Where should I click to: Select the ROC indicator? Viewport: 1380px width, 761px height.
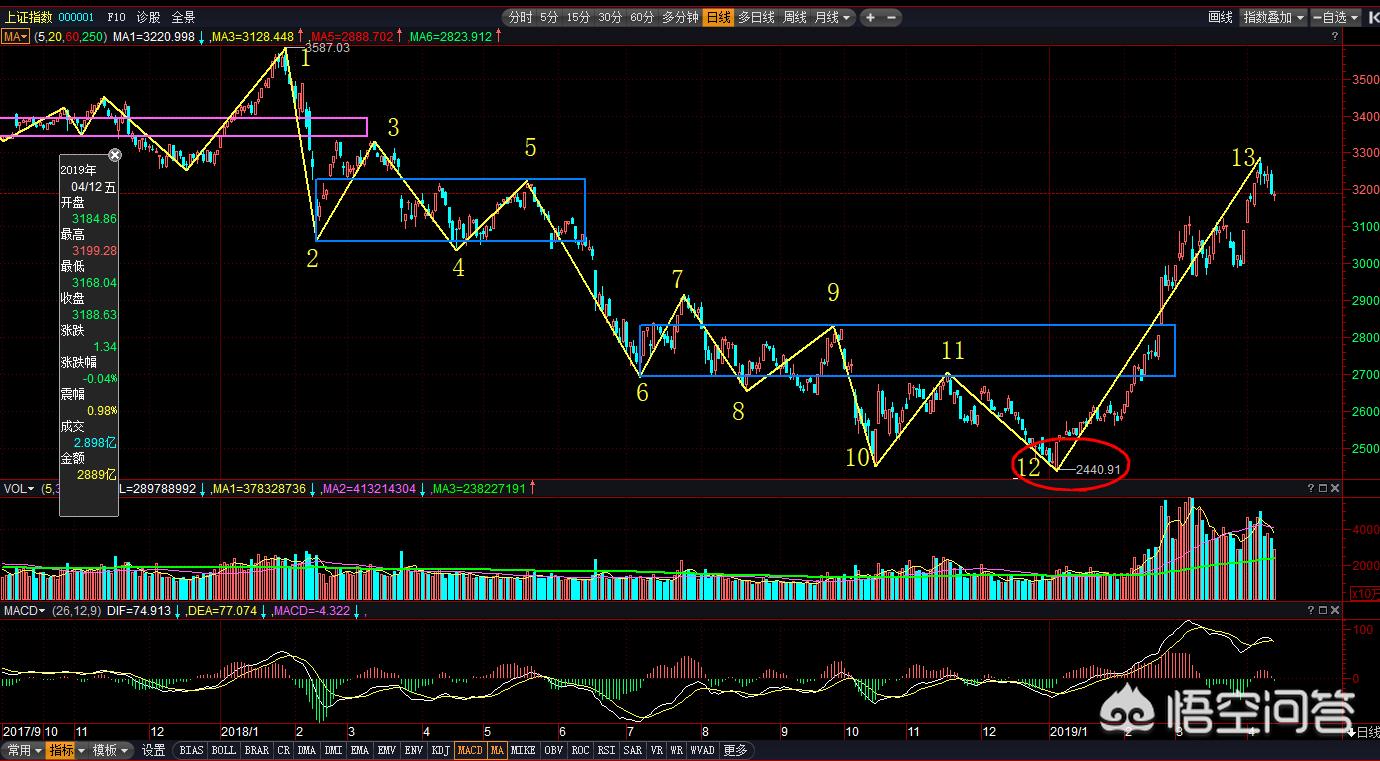tap(580, 750)
